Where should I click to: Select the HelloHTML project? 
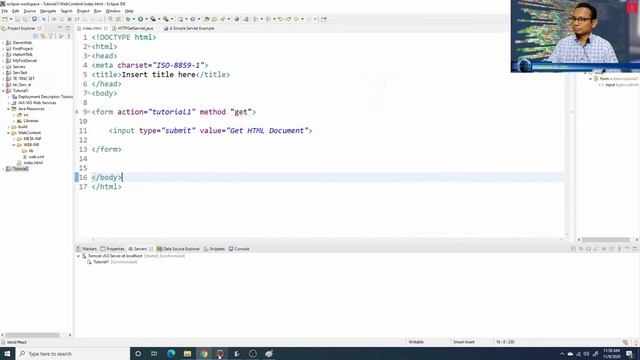[22, 54]
